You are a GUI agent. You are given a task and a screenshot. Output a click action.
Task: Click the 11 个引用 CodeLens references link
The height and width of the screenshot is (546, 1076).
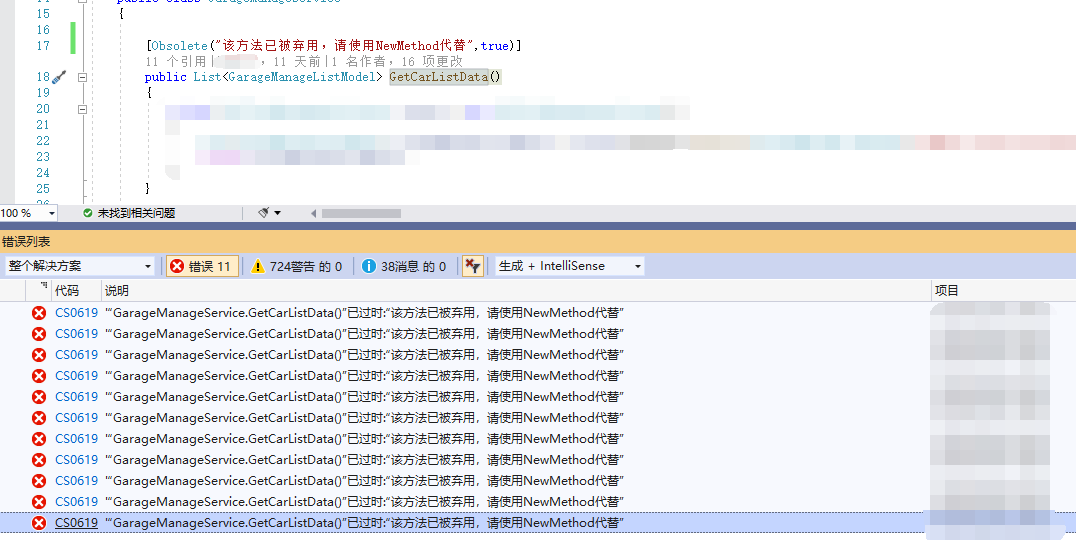pos(176,61)
